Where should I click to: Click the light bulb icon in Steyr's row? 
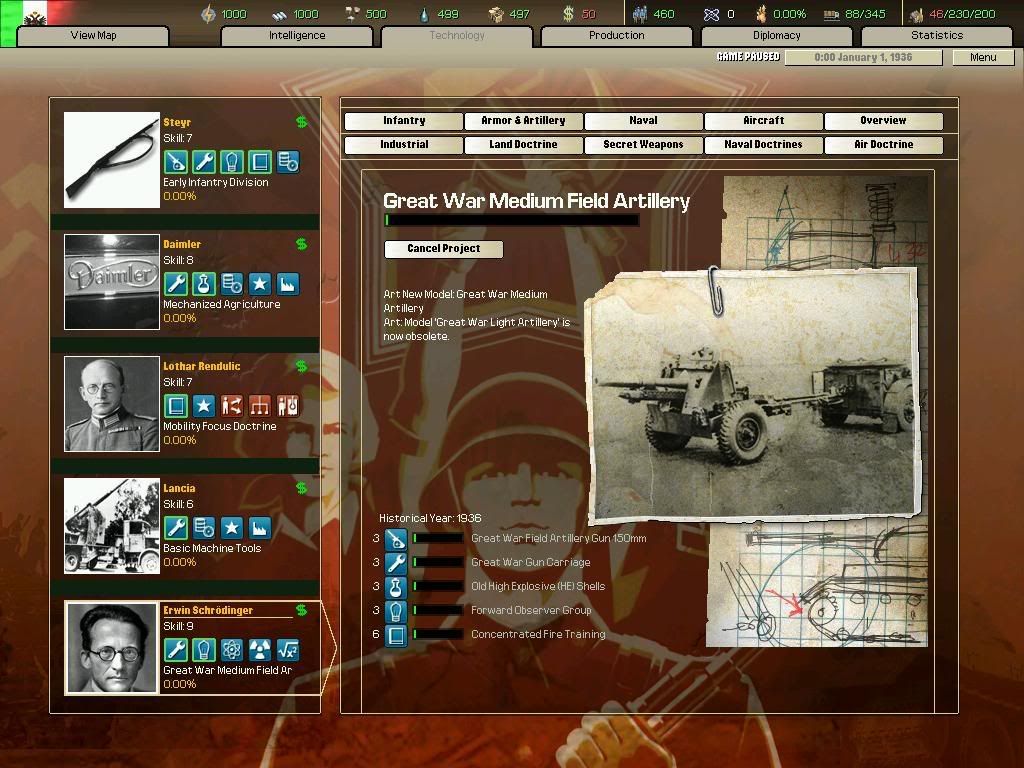pos(232,161)
